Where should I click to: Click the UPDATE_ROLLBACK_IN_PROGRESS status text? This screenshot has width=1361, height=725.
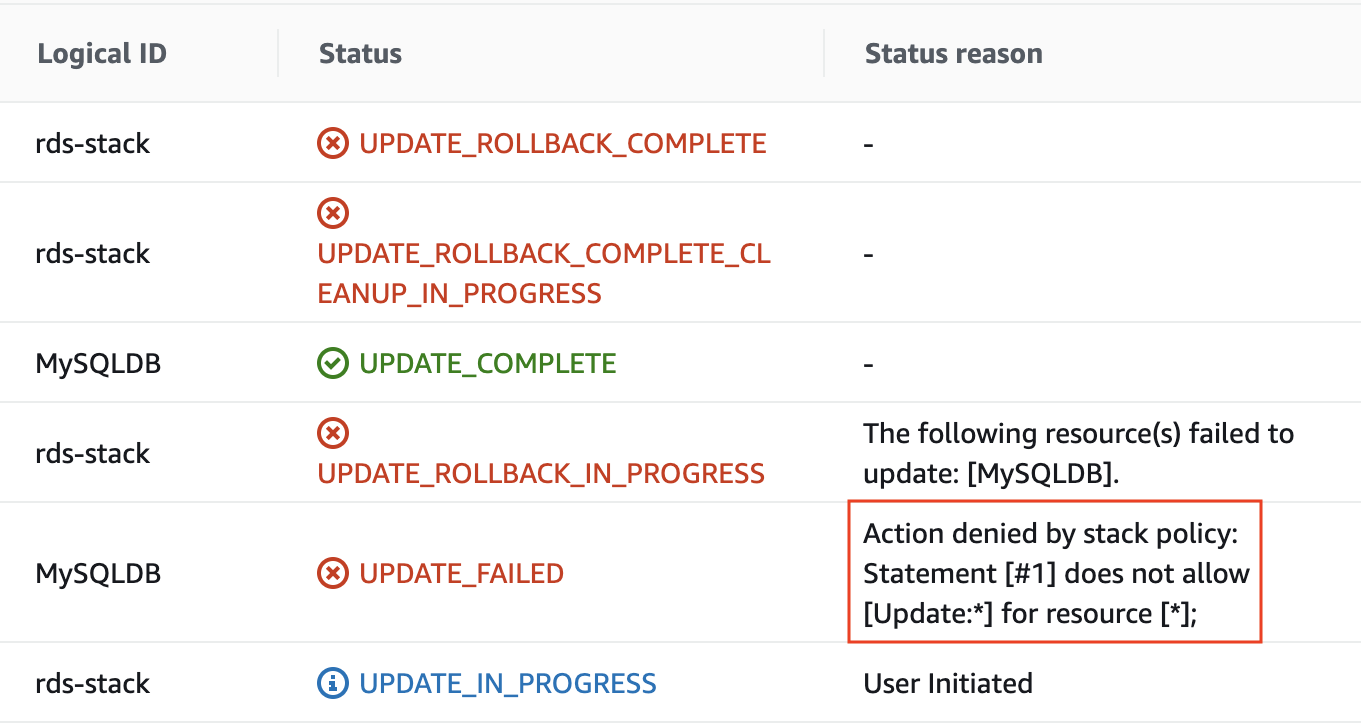(x=541, y=473)
